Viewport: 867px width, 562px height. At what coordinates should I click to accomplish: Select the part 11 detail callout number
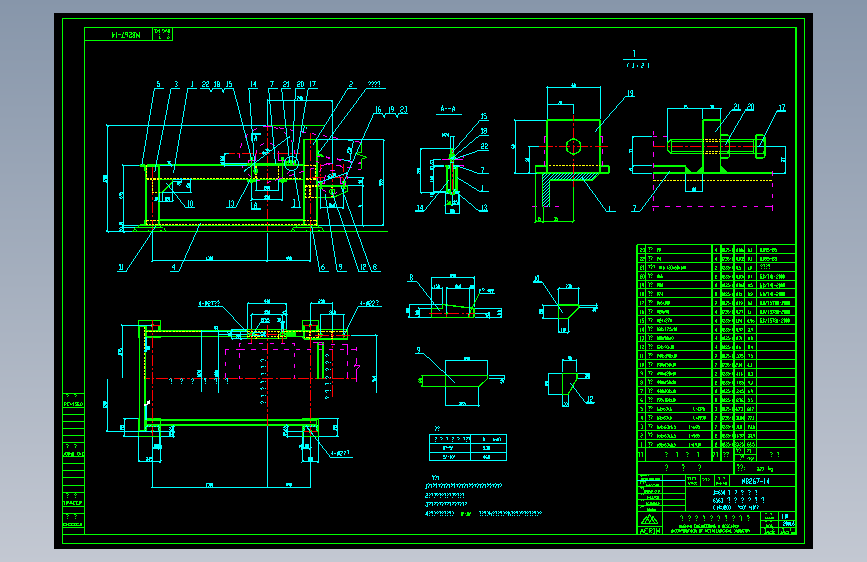(x=537, y=279)
